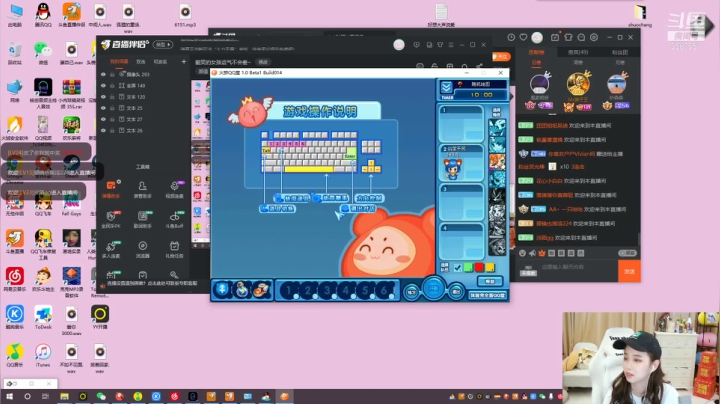Toggle the pill switch in chat toolbar
Screen dimensions: 720x404
[x=627, y=253]
